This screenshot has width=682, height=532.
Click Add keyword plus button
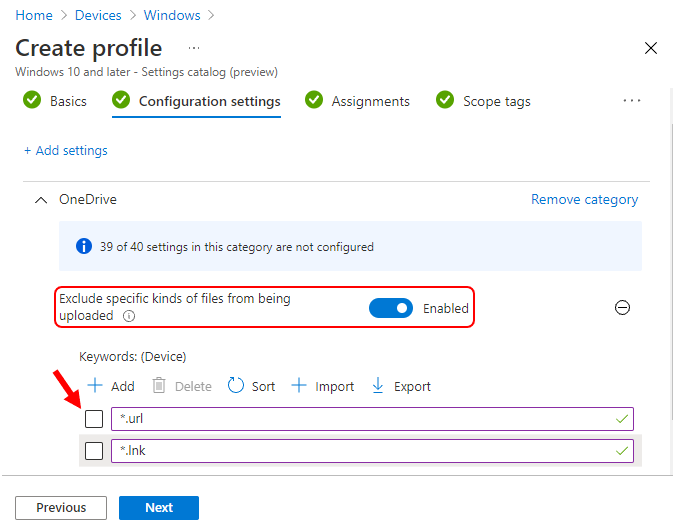coord(111,386)
